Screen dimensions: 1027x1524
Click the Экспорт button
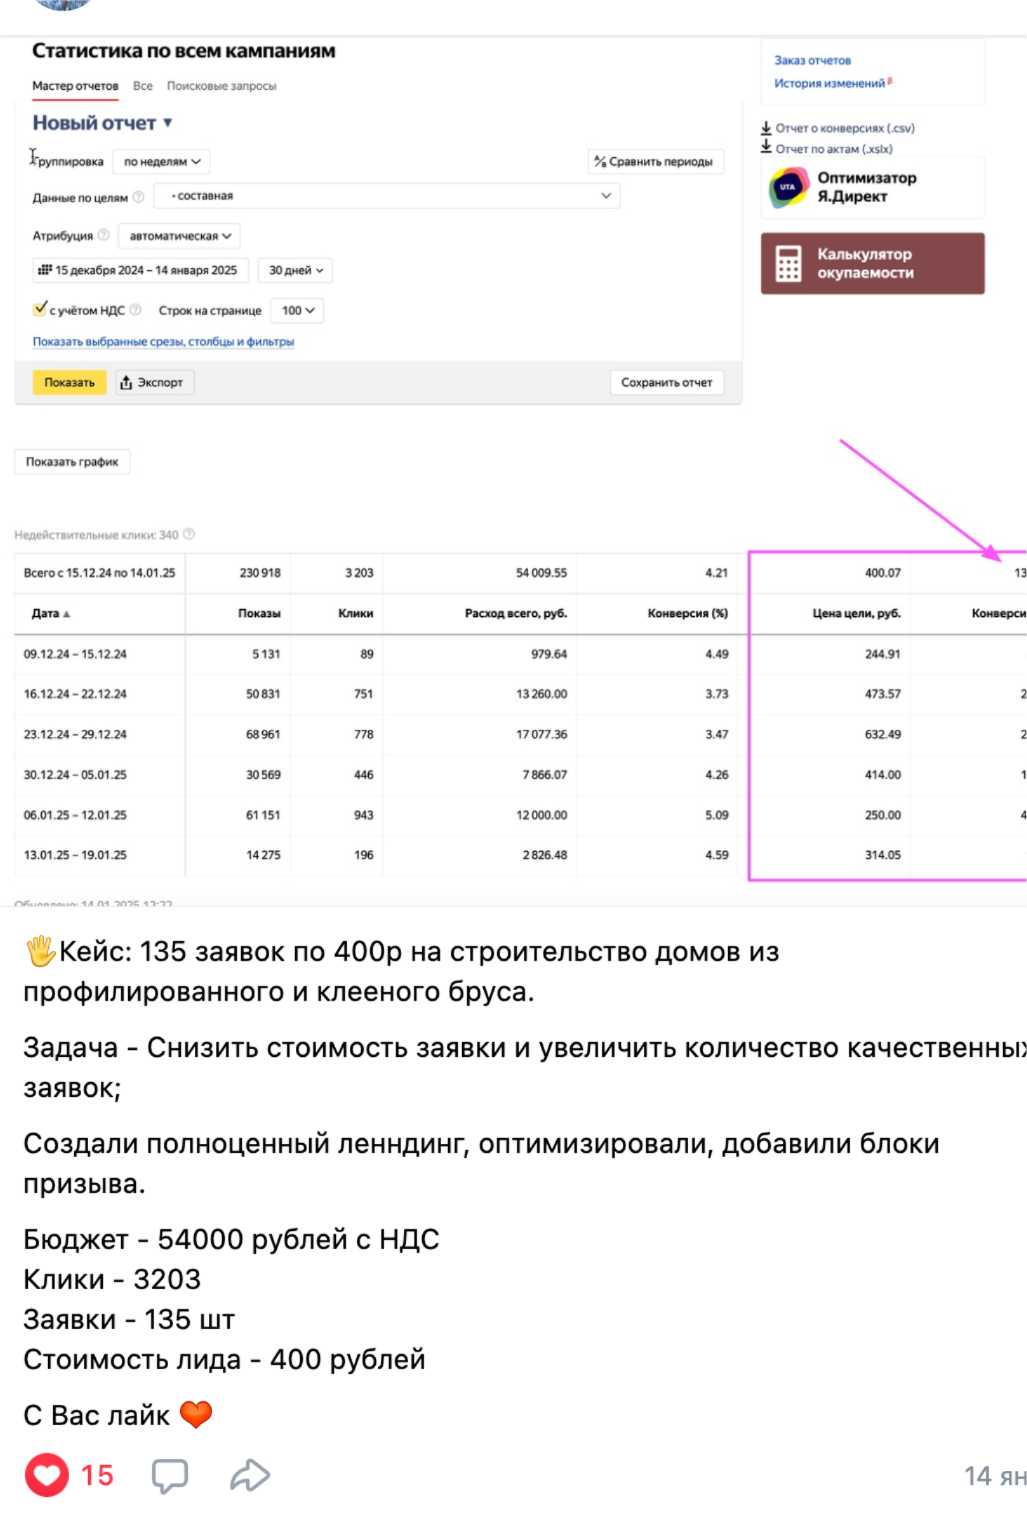pos(154,383)
